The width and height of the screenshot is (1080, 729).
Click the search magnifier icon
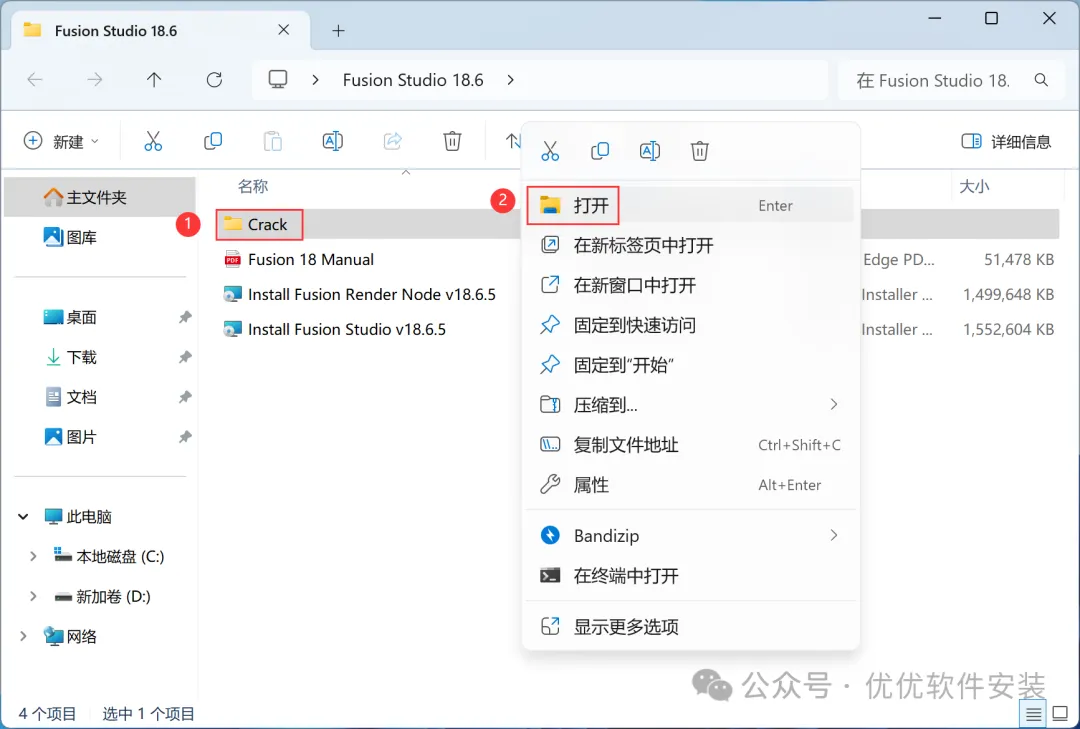coord(1041,80)
